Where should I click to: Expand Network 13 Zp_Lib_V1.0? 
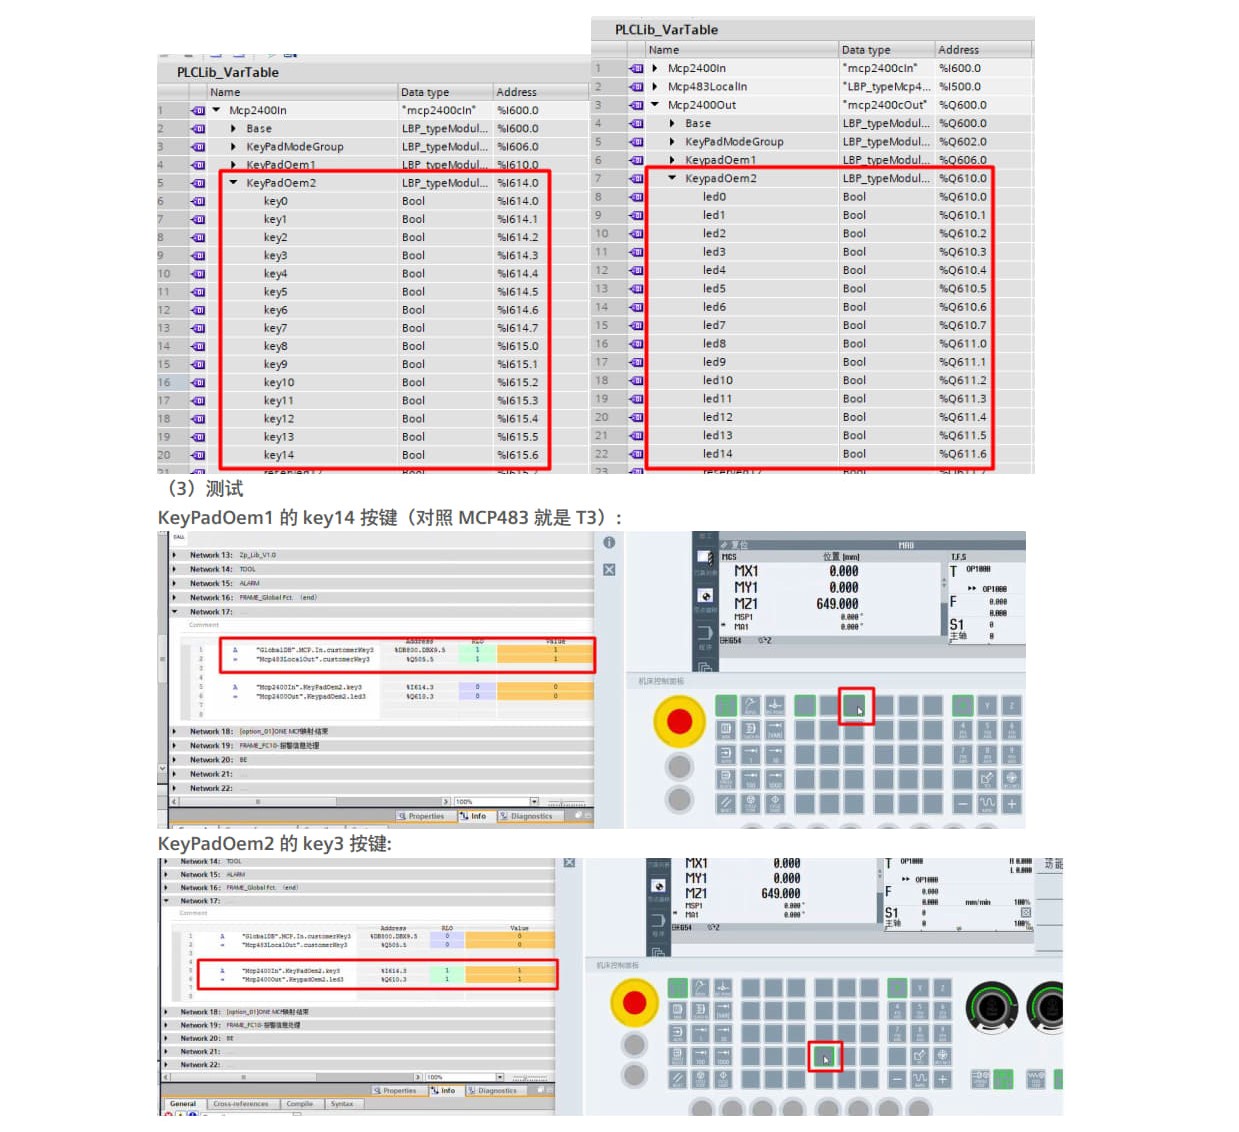click(174, 555)
